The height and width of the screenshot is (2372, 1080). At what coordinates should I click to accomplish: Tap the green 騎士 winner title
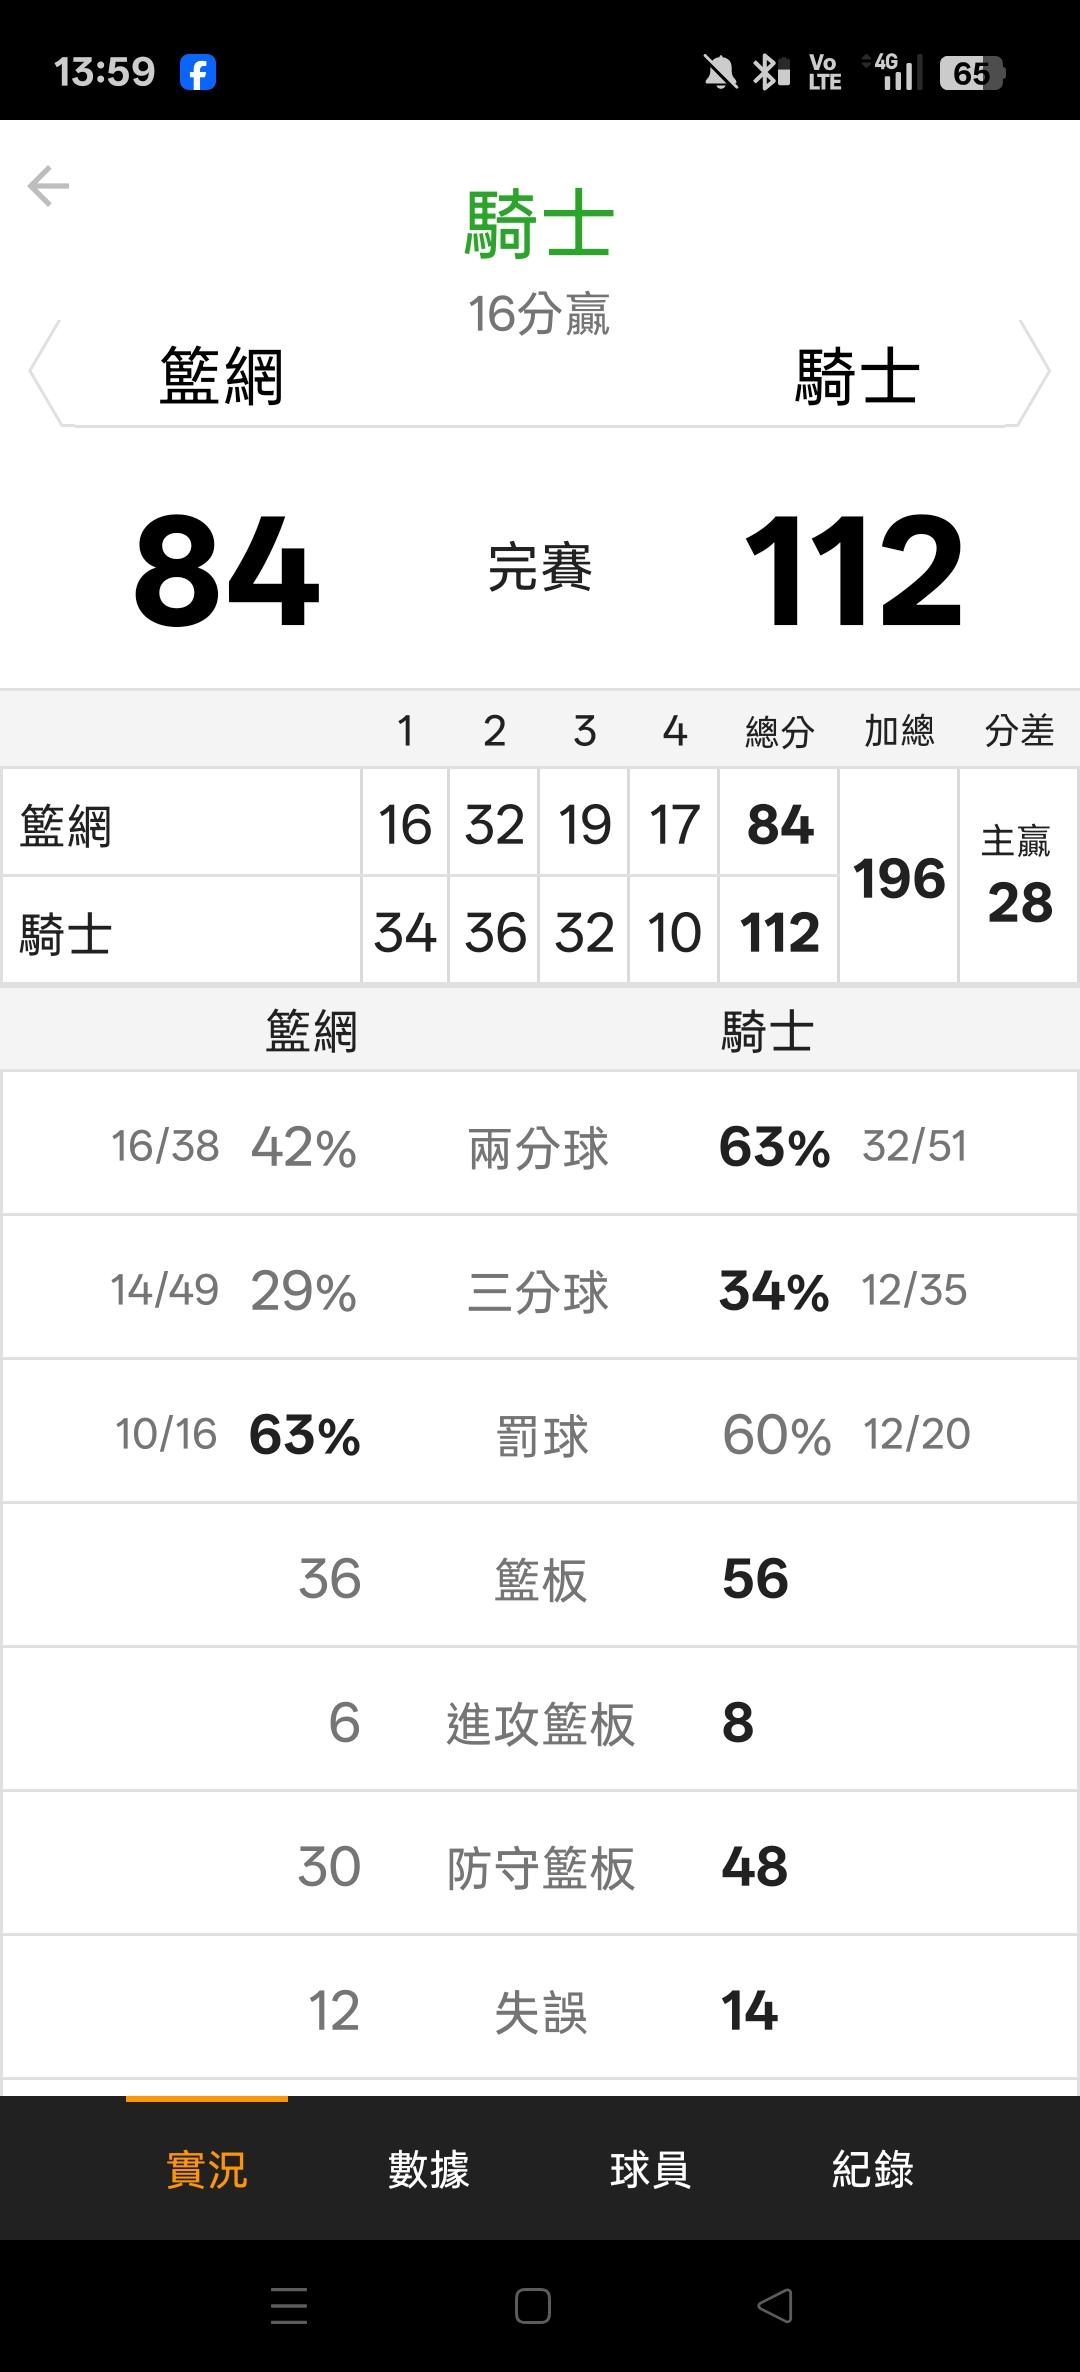point(539,225)
